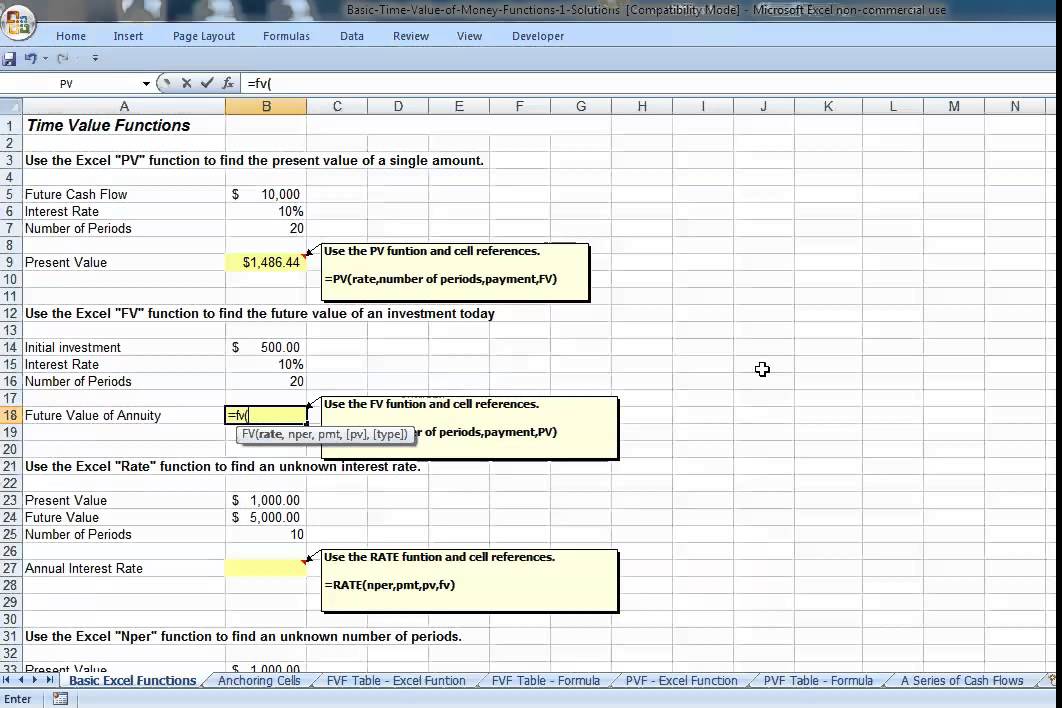Cancel the formula entry with X
1062x708 pixels.
pos(186,83)
